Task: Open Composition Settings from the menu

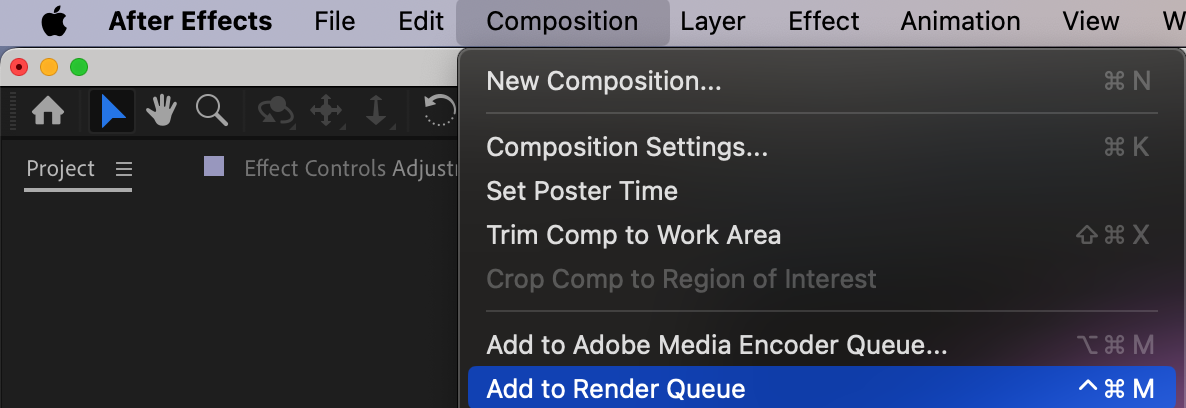Action: tap(627, 147)
